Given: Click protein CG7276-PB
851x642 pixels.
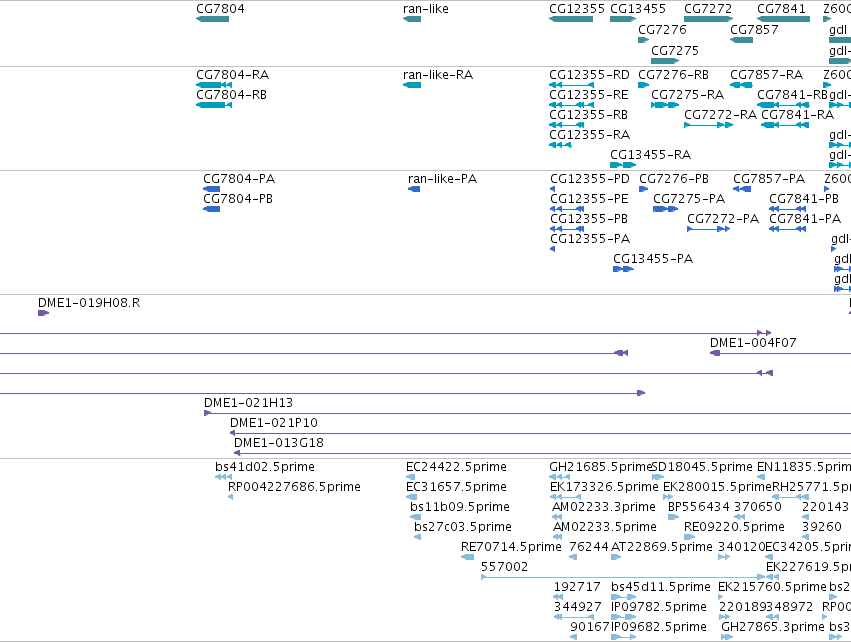Looking at the screenshot, I should [x=644, y=189].
